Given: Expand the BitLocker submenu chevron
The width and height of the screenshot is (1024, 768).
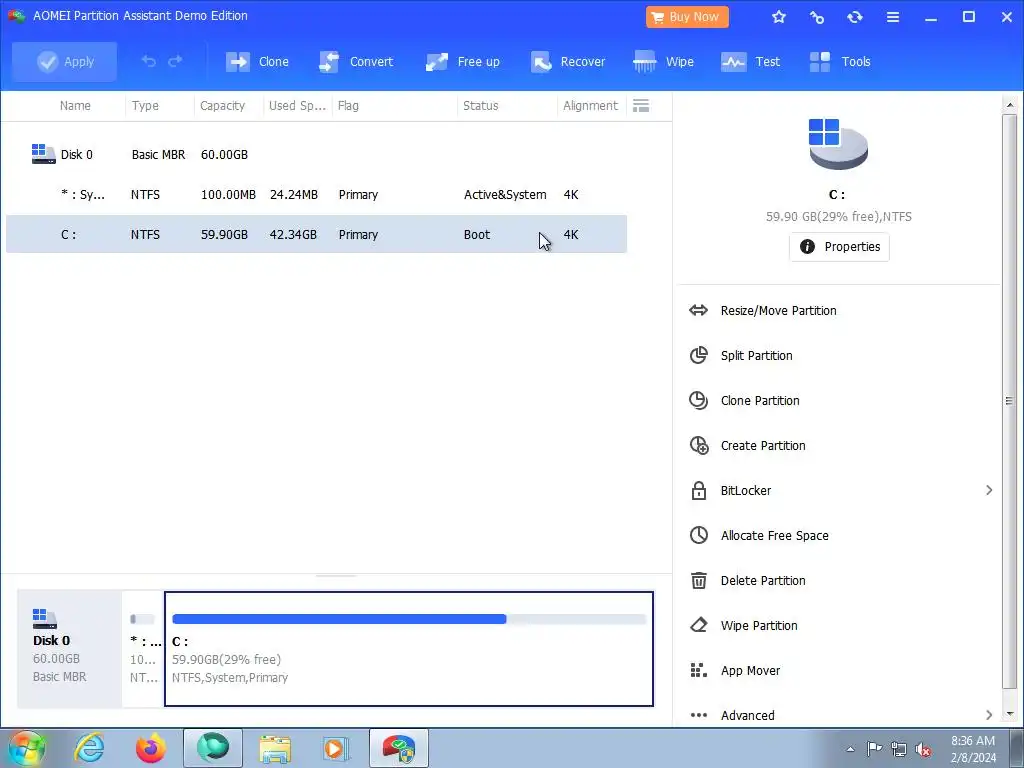Looking at the screenshot, I should (989, 490).
